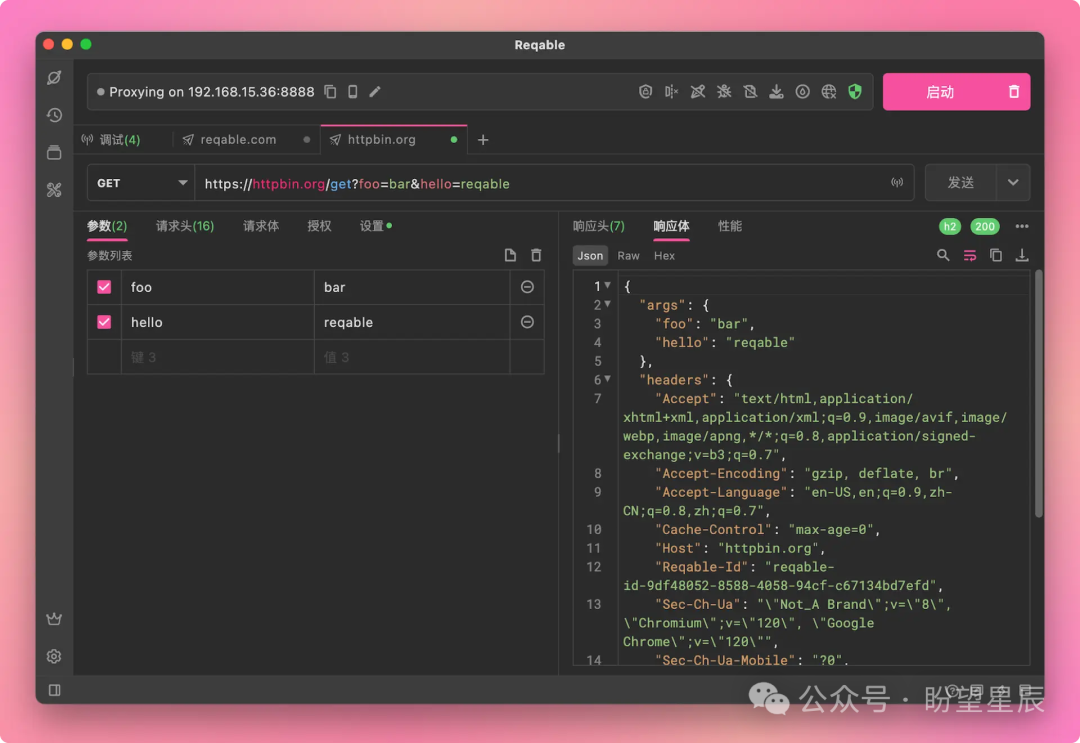Click the reqable value cell

(412, 322)
